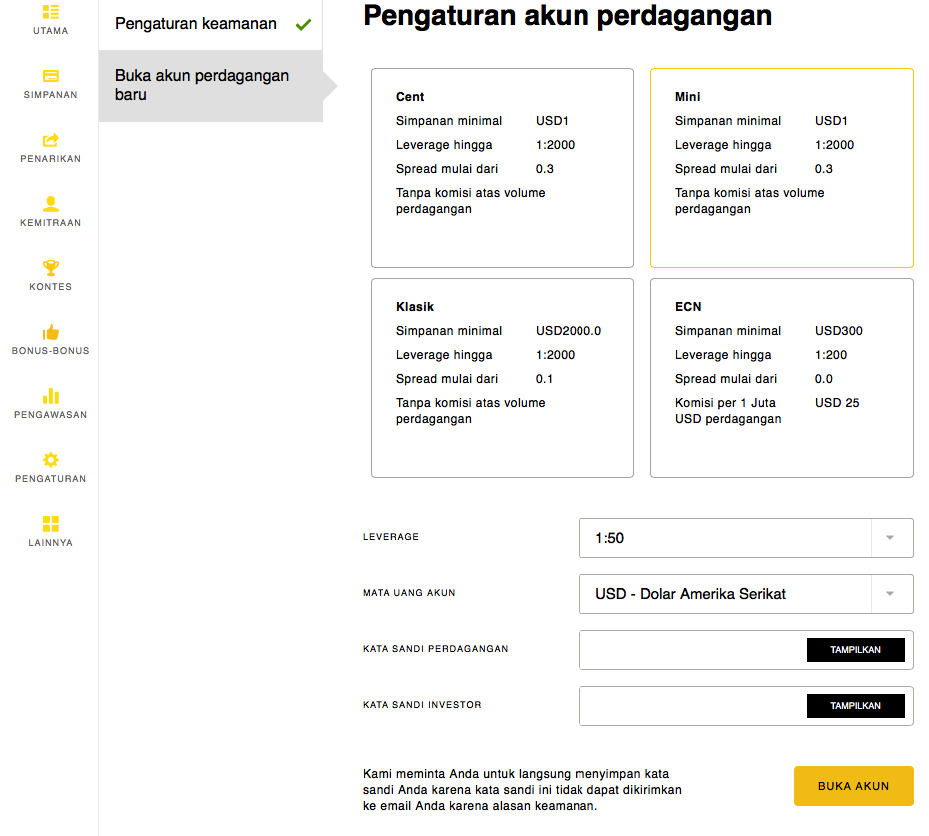Select the Buka akun perdagangan baru tab
929x836 pixels.
210,86
